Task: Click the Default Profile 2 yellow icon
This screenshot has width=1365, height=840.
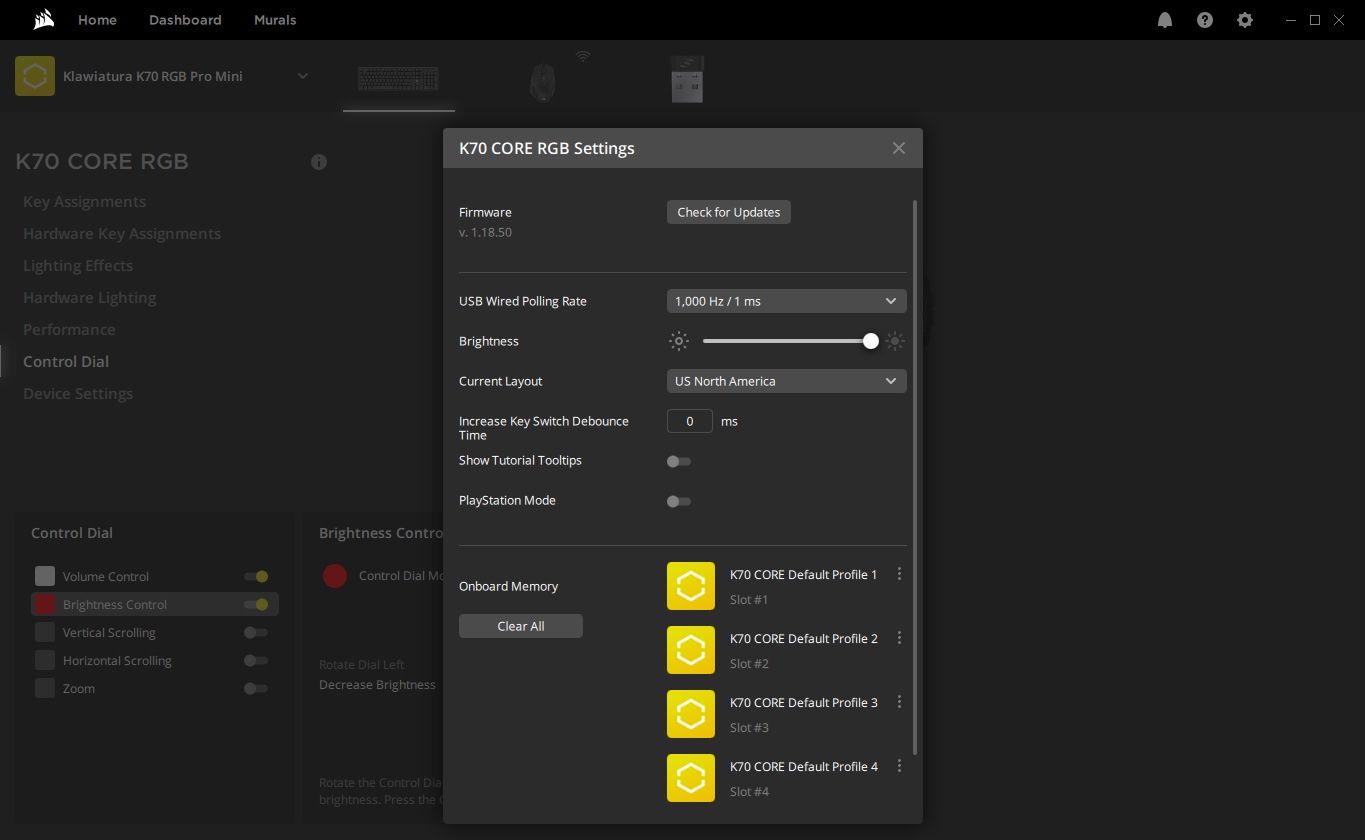Action: click(691, 650)
